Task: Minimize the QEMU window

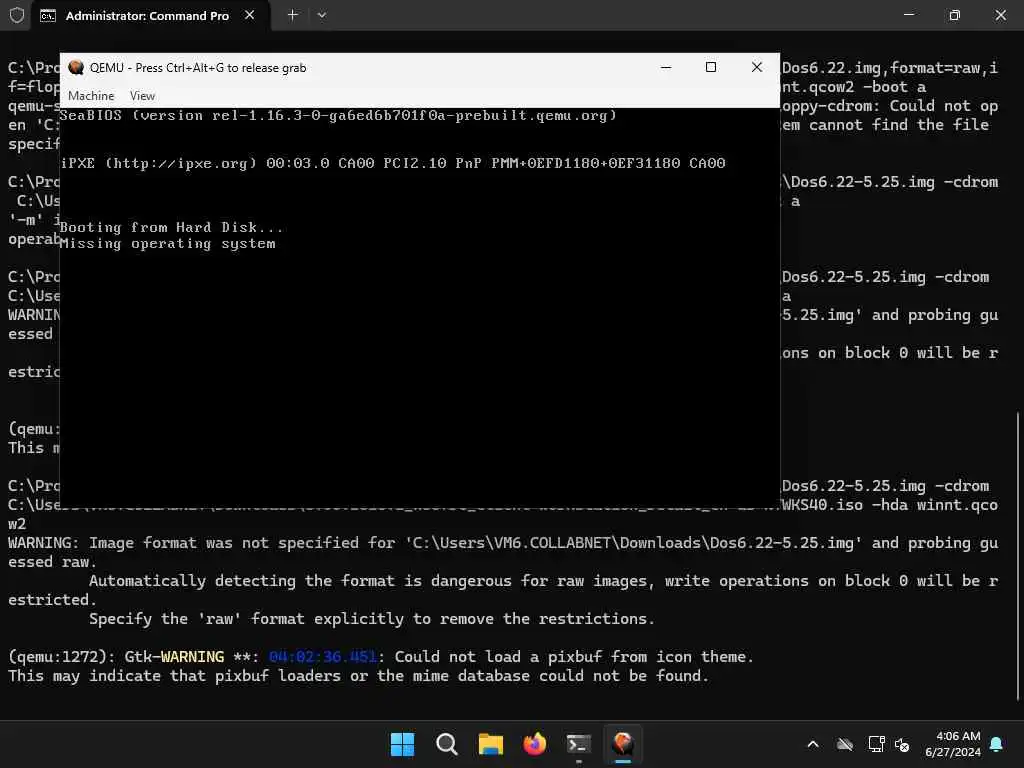Action: pos(665,67)
